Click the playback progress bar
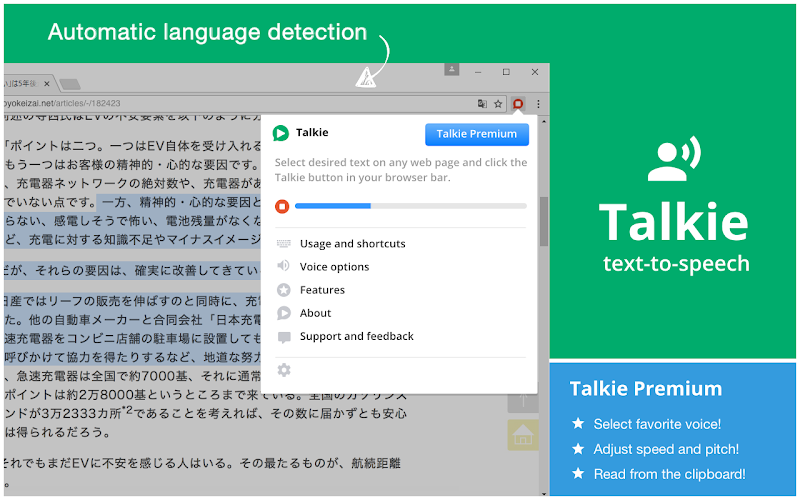The height and width of the screenshot is (500, 800). point(411,206)
